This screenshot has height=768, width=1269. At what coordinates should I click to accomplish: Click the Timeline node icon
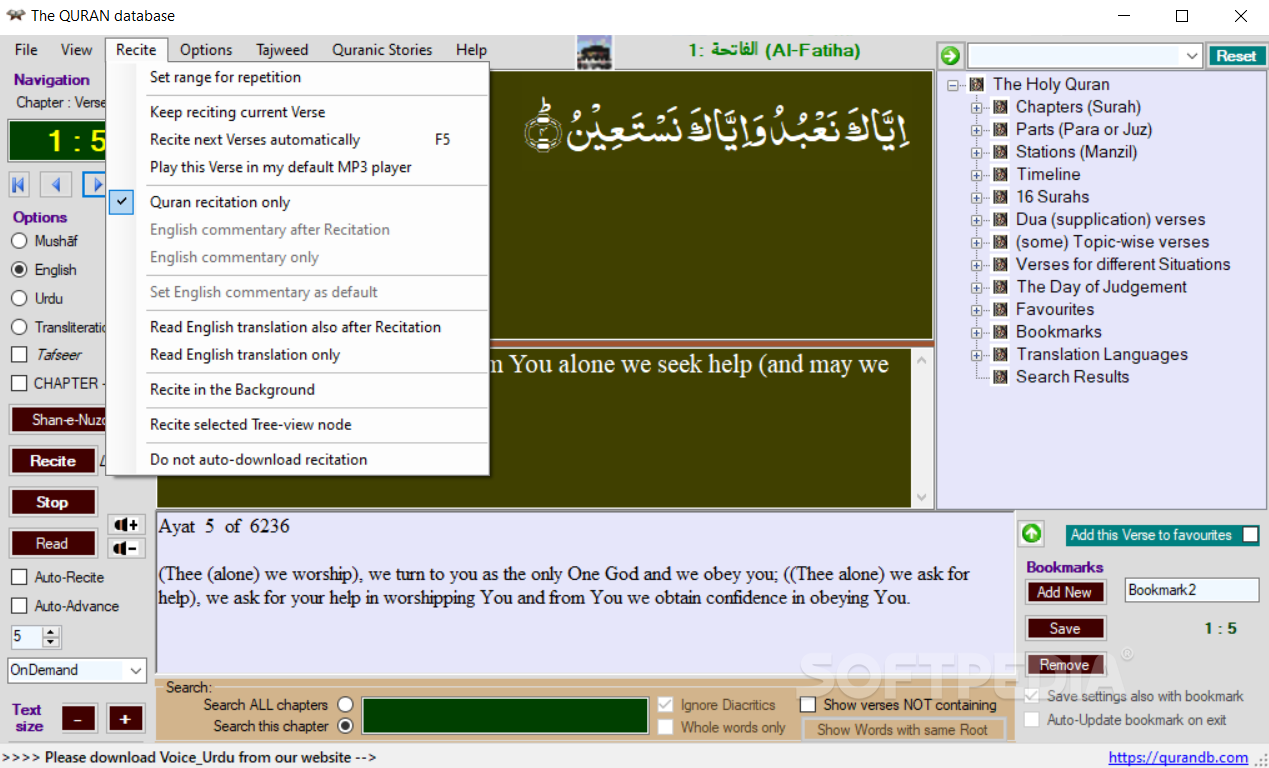(x=1000, y=174)
